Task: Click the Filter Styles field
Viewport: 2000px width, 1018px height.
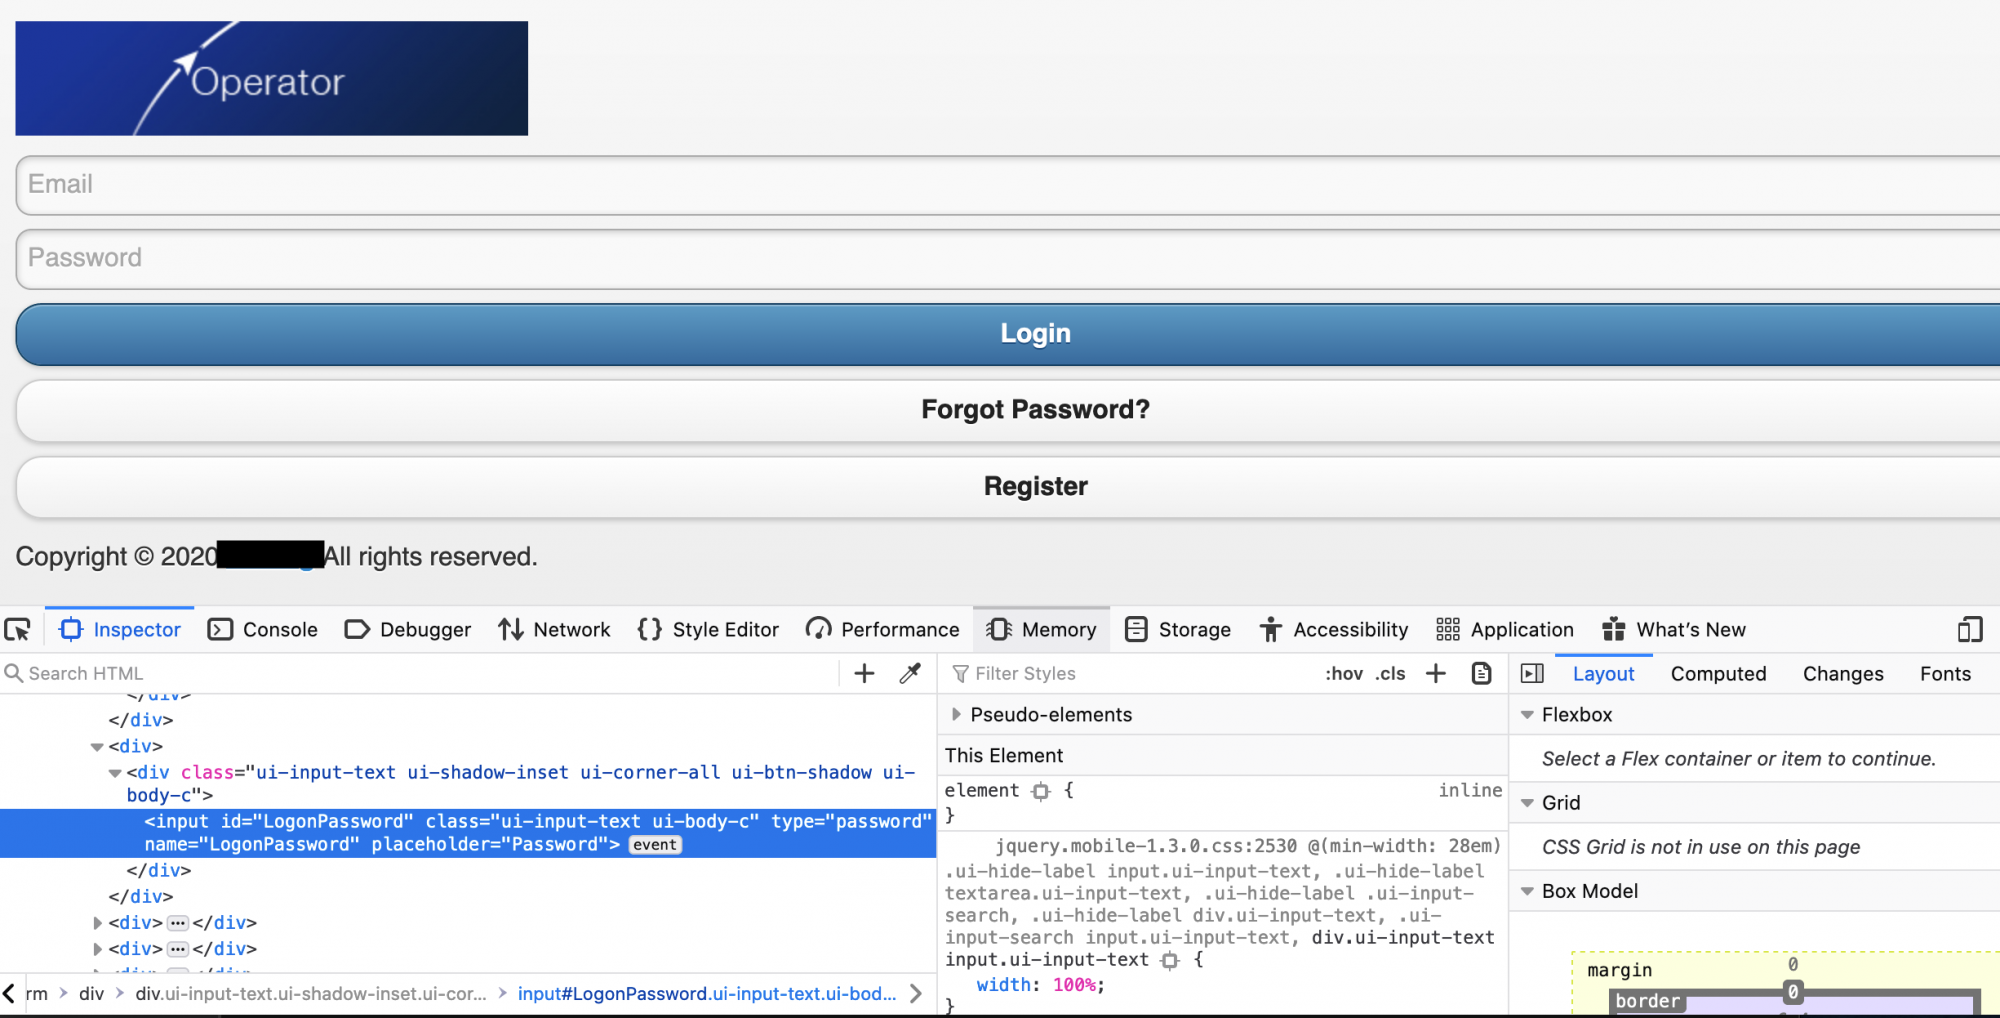Action: [x=1130, y=673]
